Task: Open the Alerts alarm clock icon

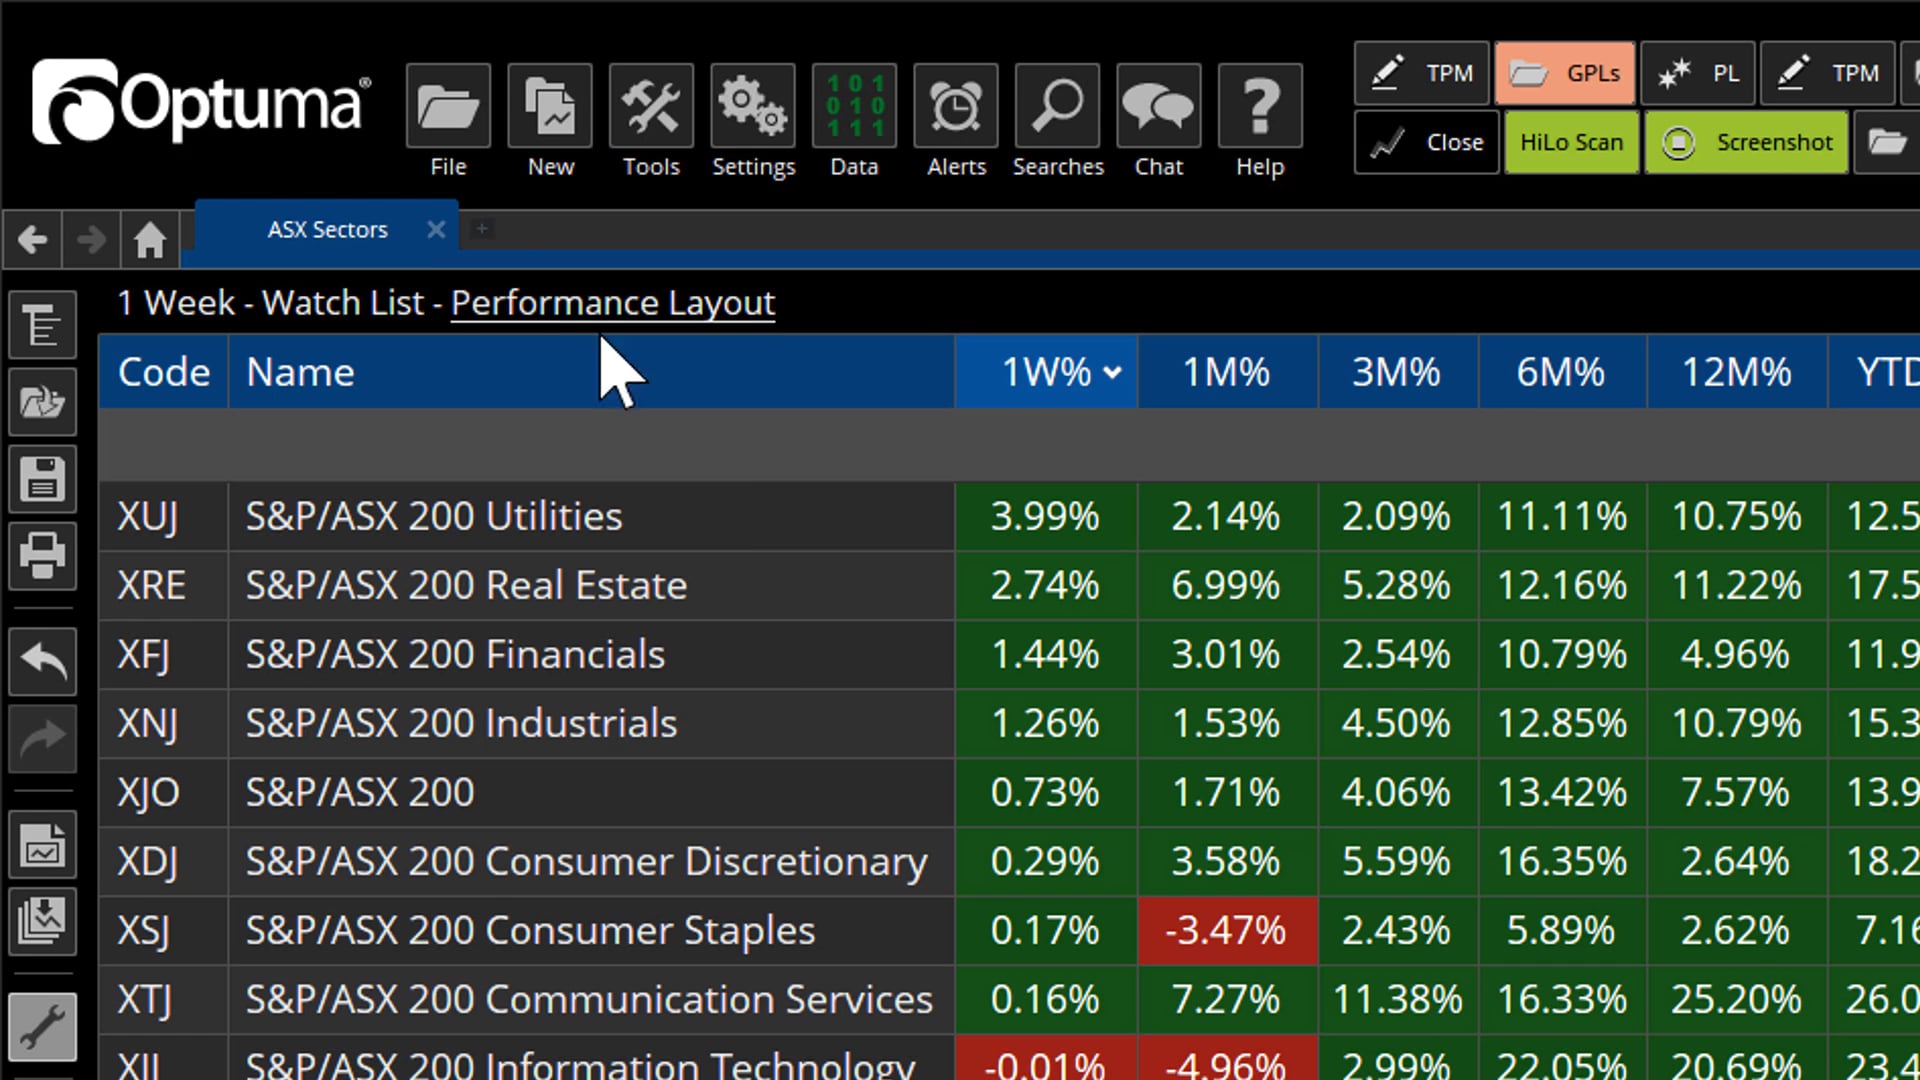Action: pyautogui.click(x=956, y=106)
